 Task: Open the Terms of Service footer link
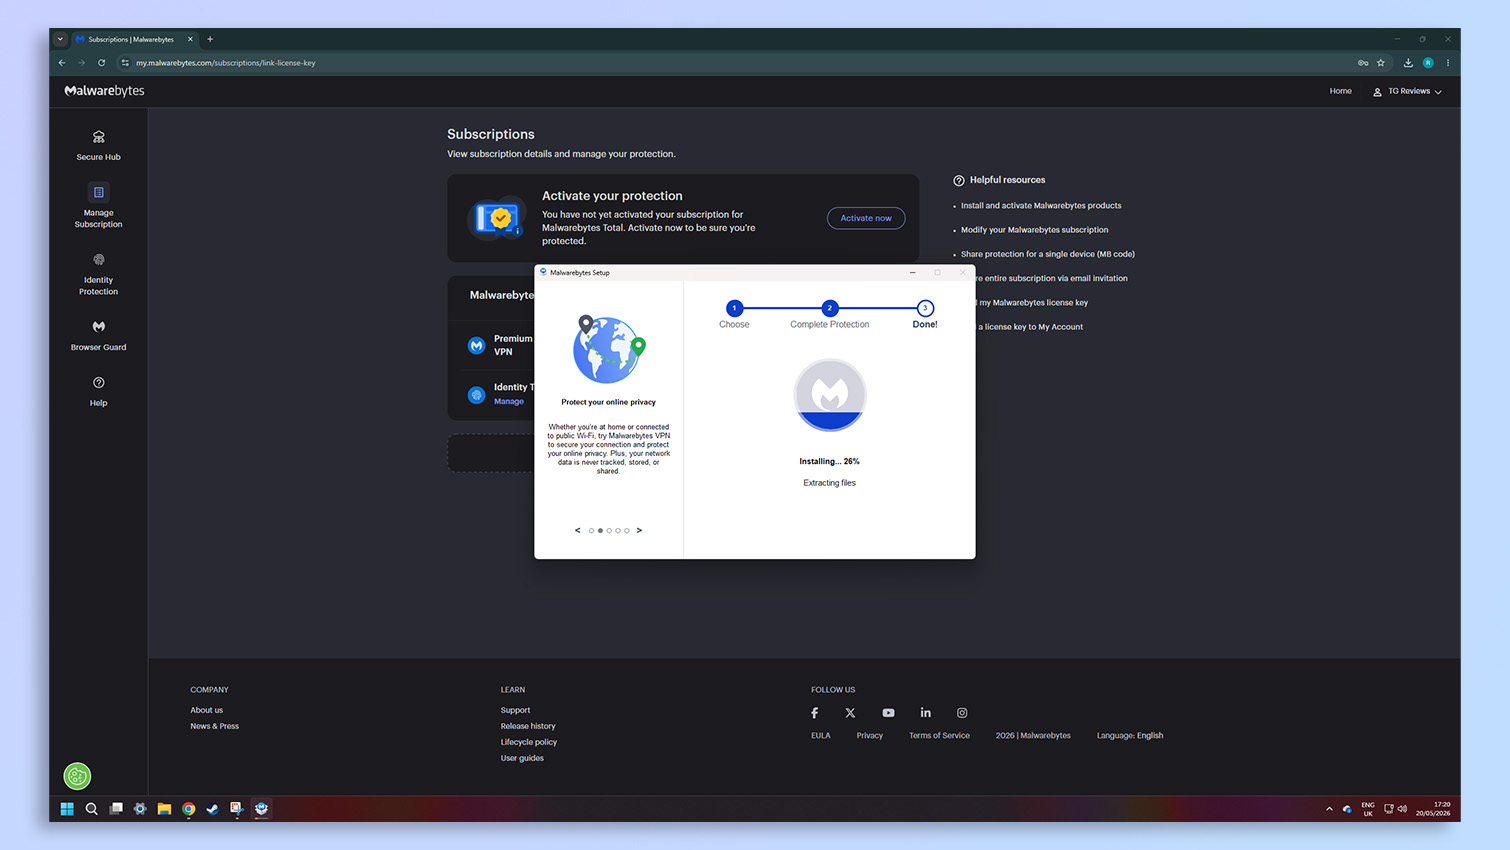click(939, 735)
